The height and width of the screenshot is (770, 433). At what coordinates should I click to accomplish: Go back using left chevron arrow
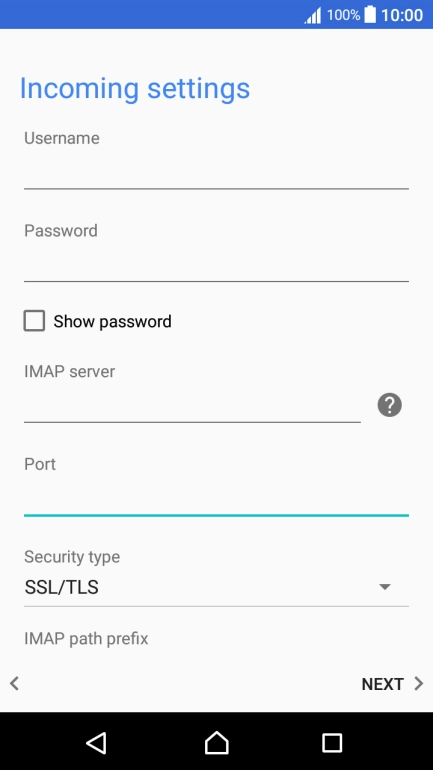point(14,683)
